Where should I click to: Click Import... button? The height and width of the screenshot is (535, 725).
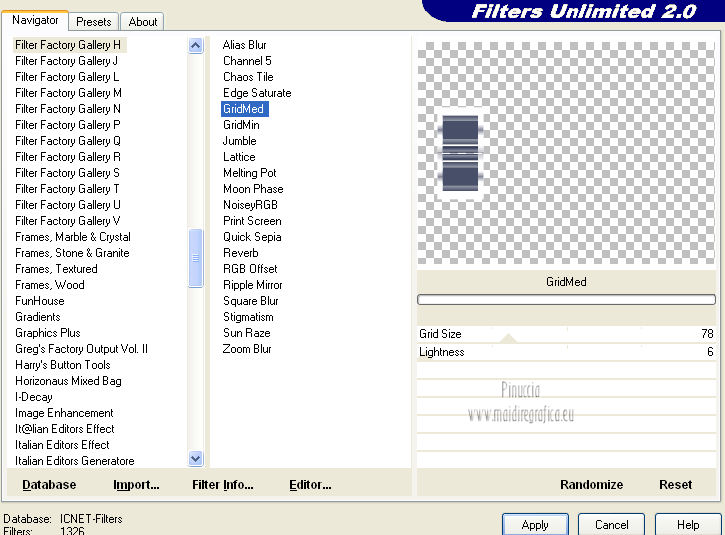(136, 485)
